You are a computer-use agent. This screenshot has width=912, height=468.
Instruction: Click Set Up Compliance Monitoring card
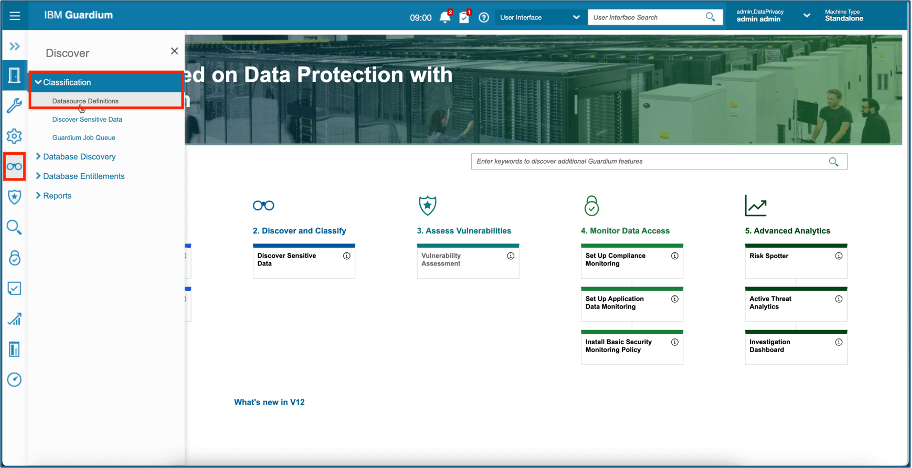coord(632,262)
